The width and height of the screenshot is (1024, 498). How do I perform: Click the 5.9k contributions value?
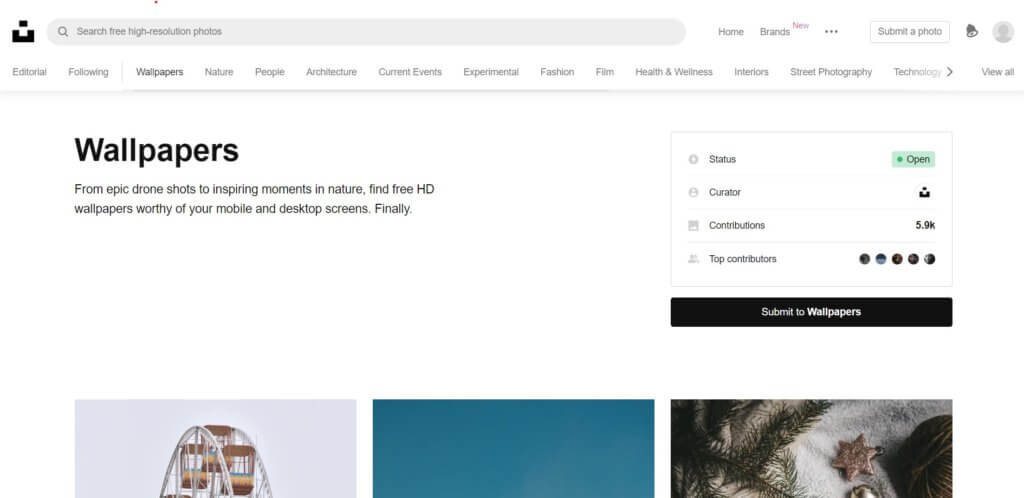coord(925,225)
